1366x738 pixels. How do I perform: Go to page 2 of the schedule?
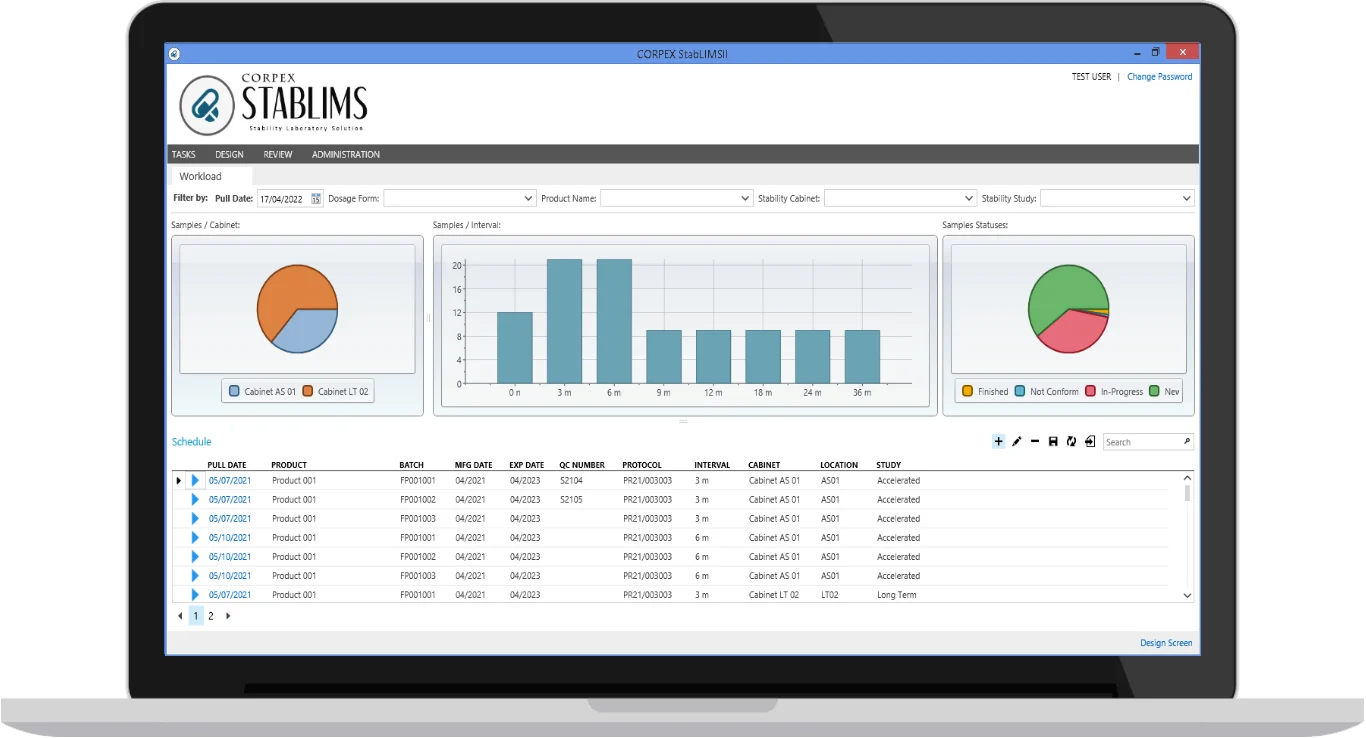click(x=210, y=616)
